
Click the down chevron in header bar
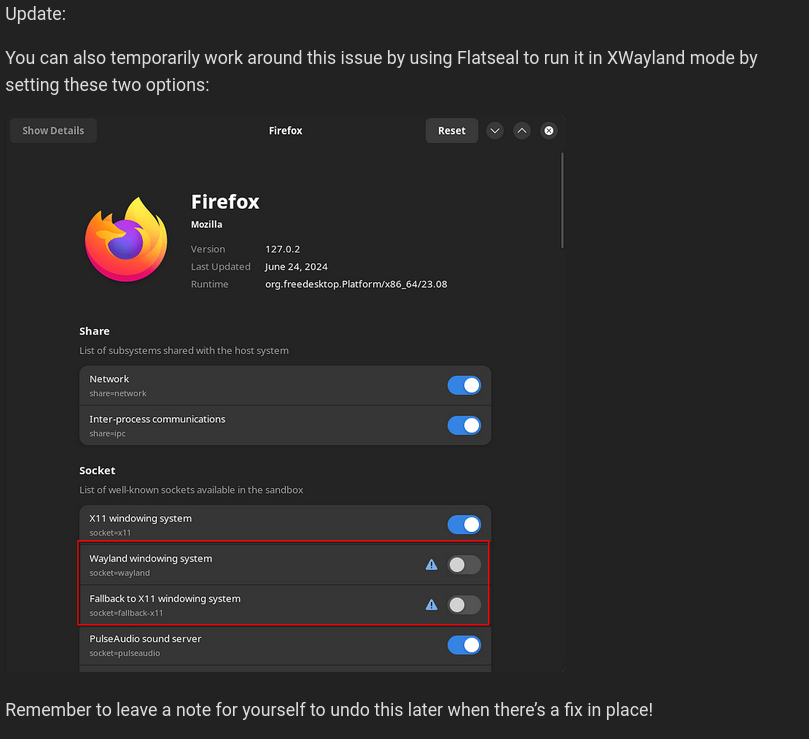[495, 130]
